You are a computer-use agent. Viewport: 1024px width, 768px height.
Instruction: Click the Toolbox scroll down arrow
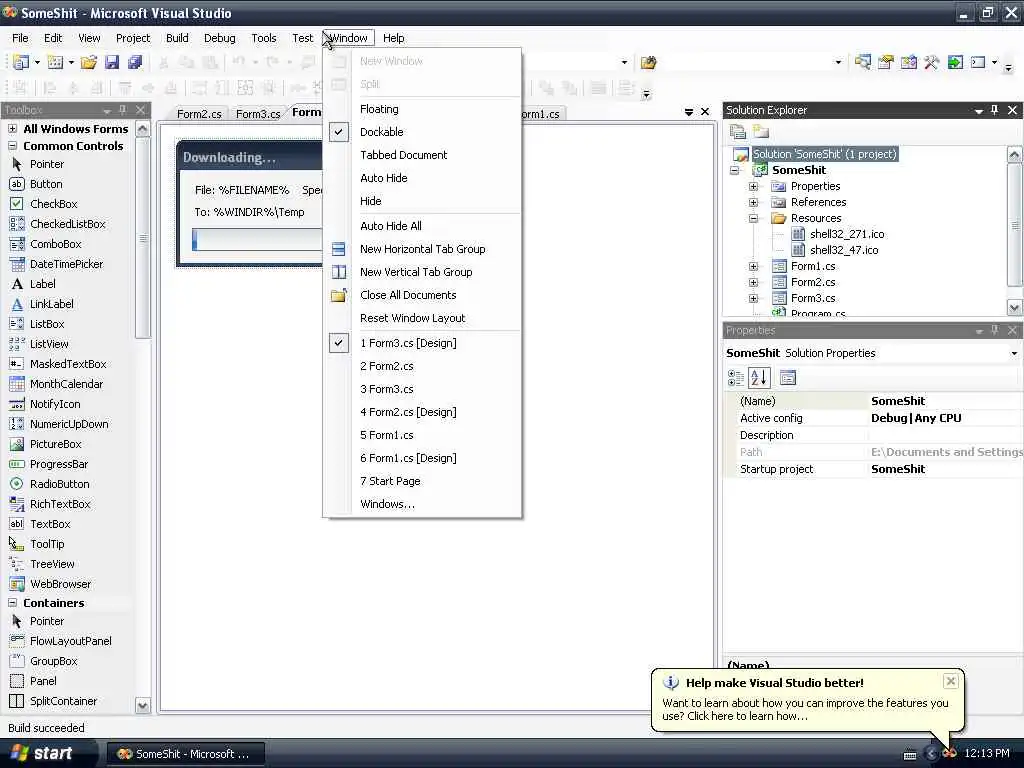pyautogui.click(x=142, y=705)
